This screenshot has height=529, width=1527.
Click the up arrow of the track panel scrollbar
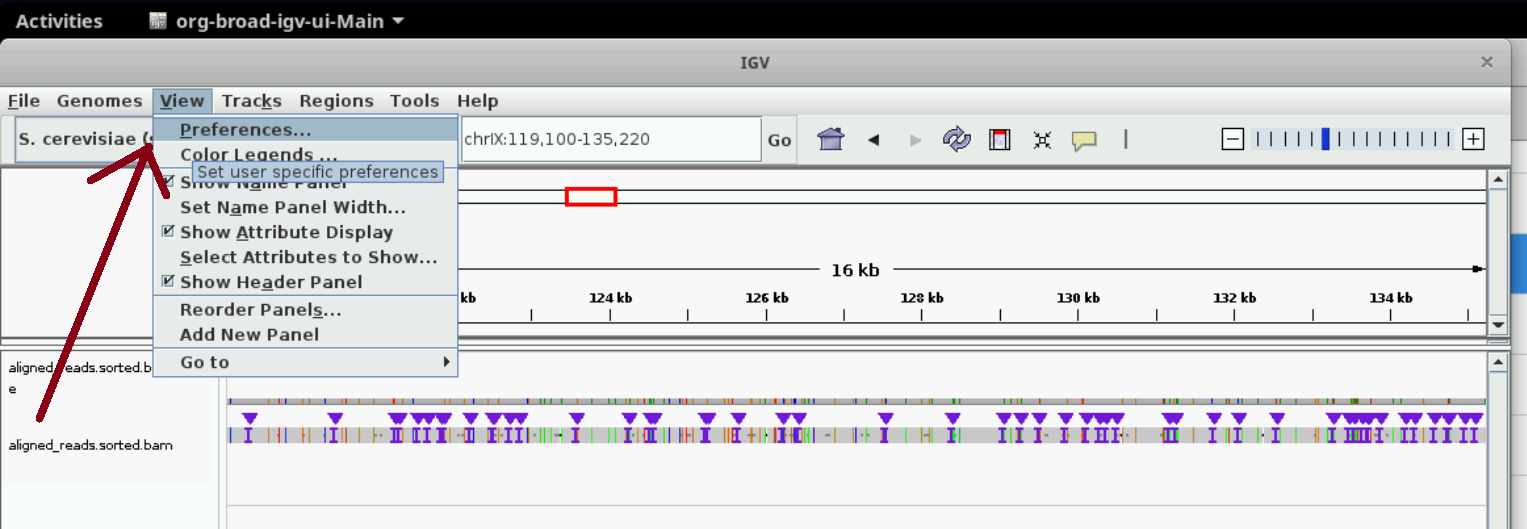tap(1497, 362)
